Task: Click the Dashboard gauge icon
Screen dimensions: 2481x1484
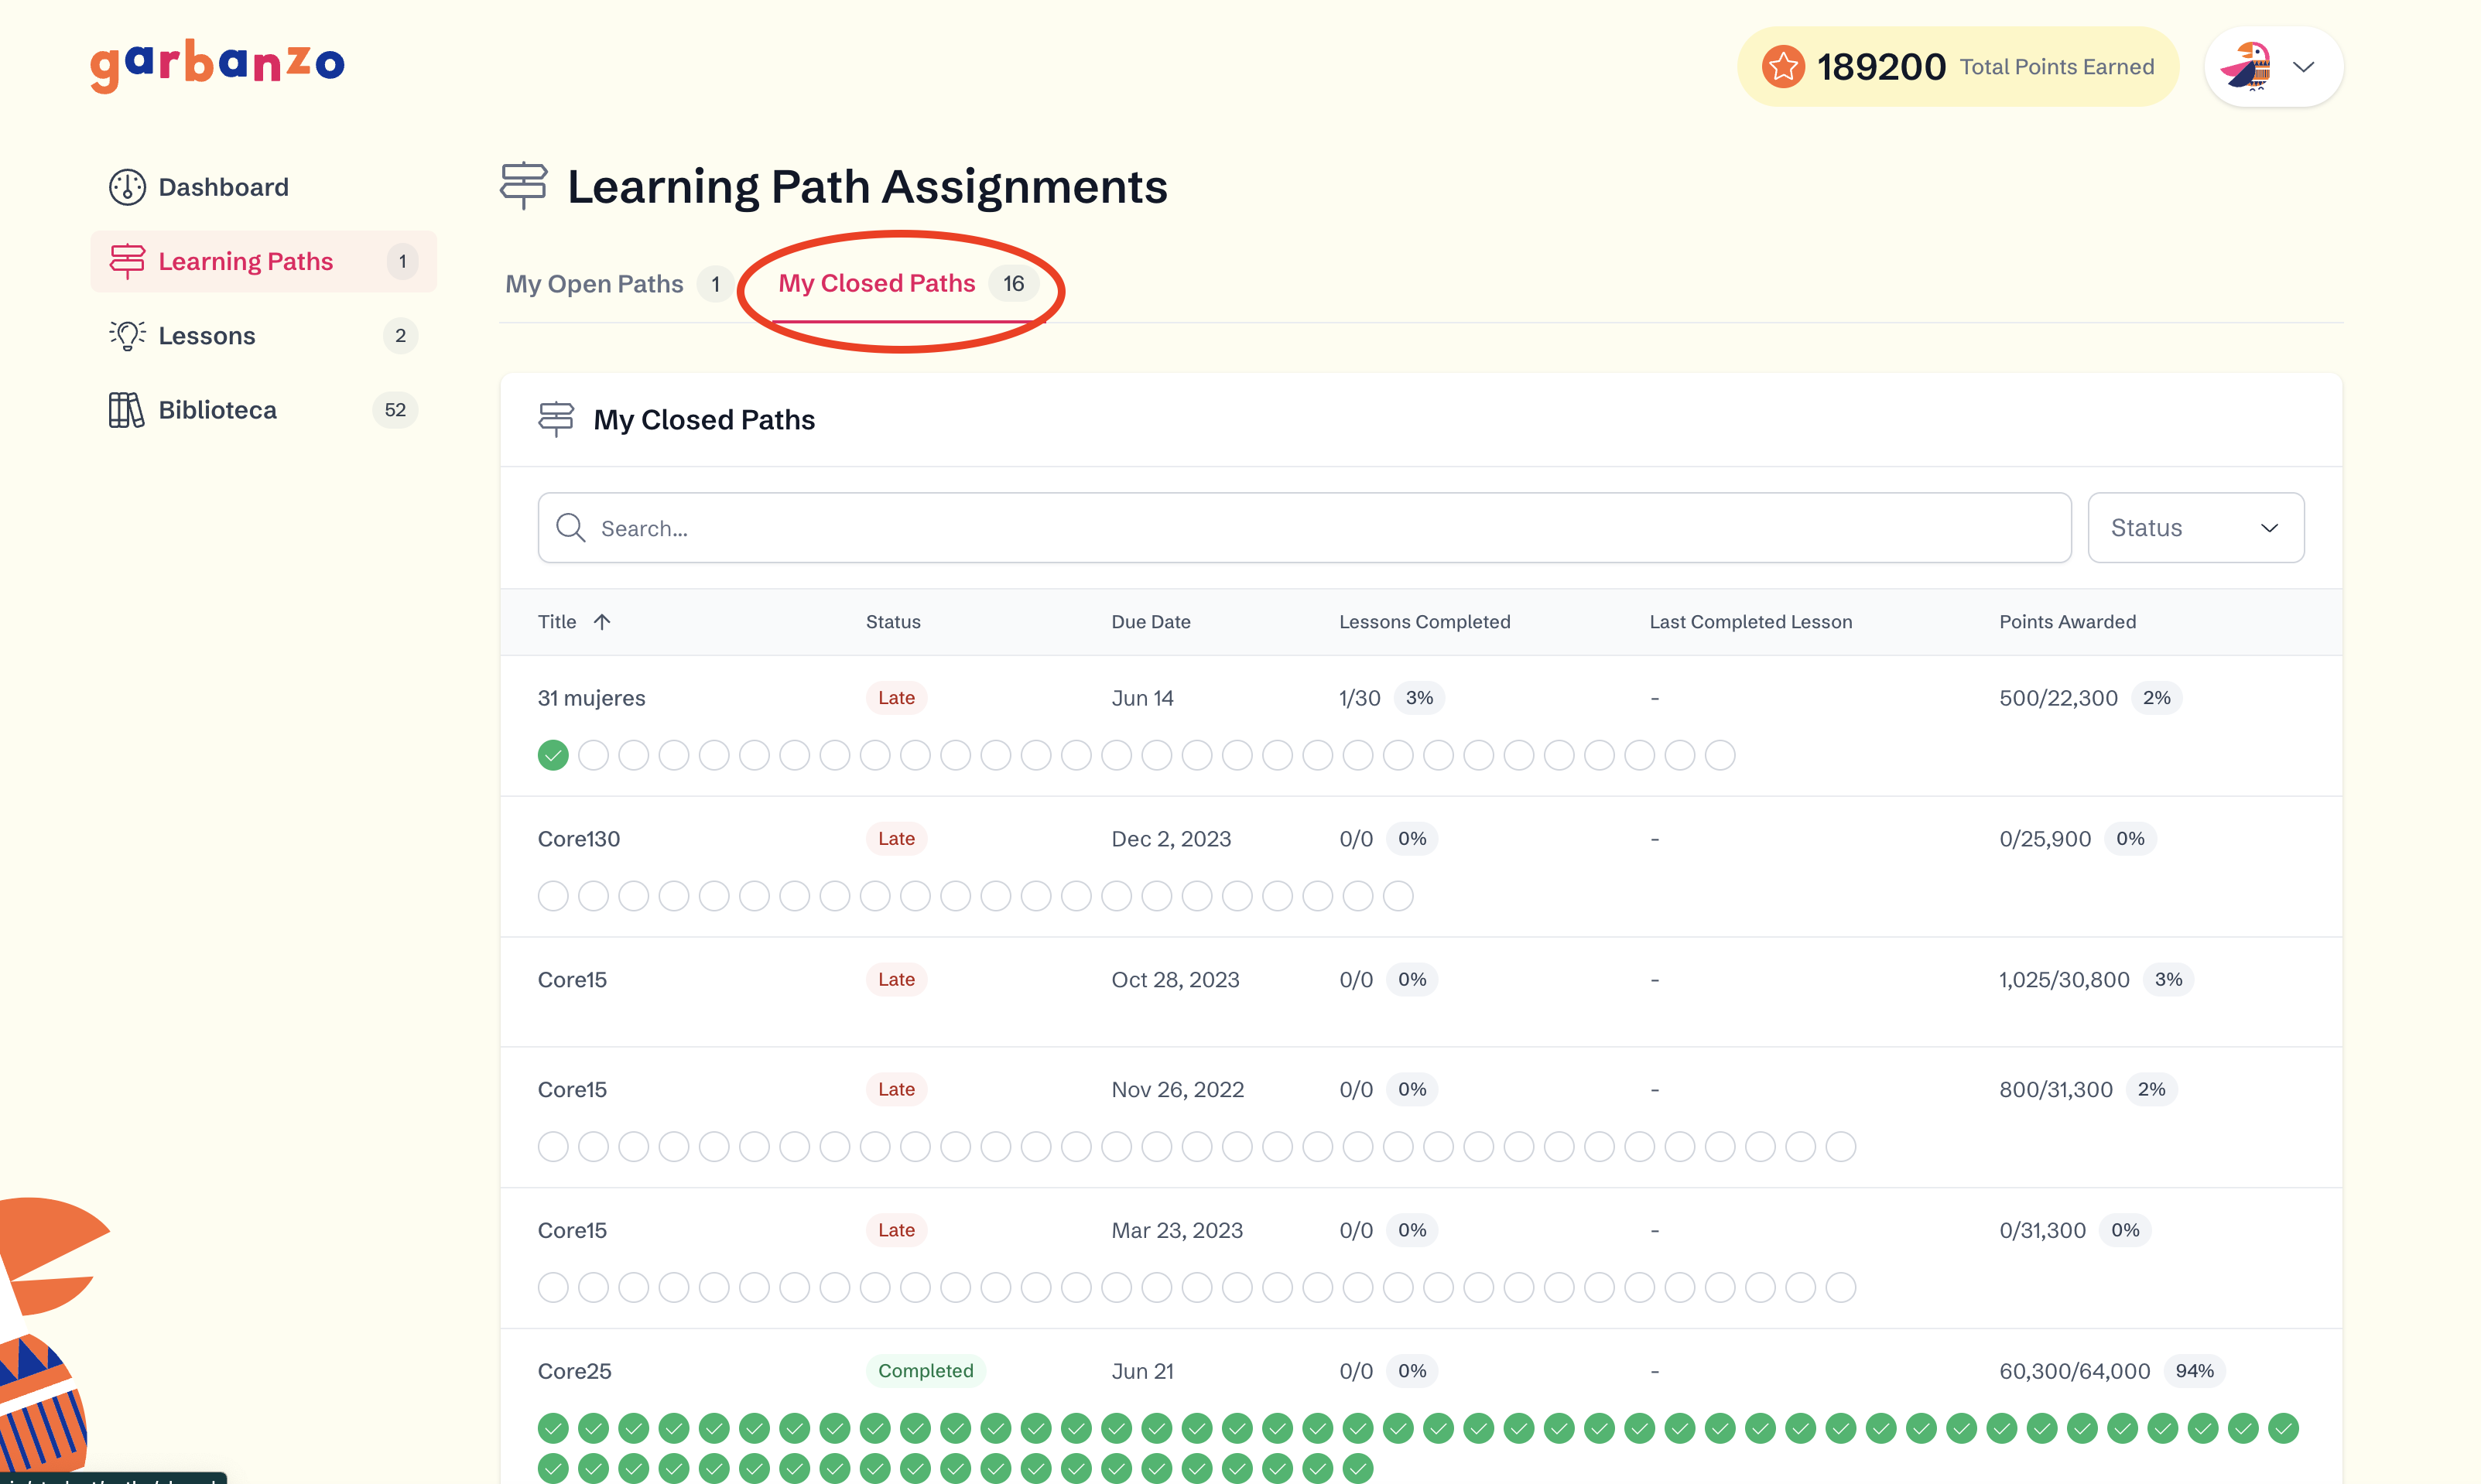Action: [127, 187]
